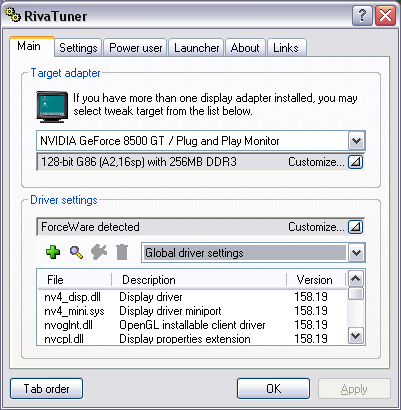Image resolution: width=401 pixels, height=410 pixels.
Task: Click the Display properties extension description
Action: click(185, 339)
